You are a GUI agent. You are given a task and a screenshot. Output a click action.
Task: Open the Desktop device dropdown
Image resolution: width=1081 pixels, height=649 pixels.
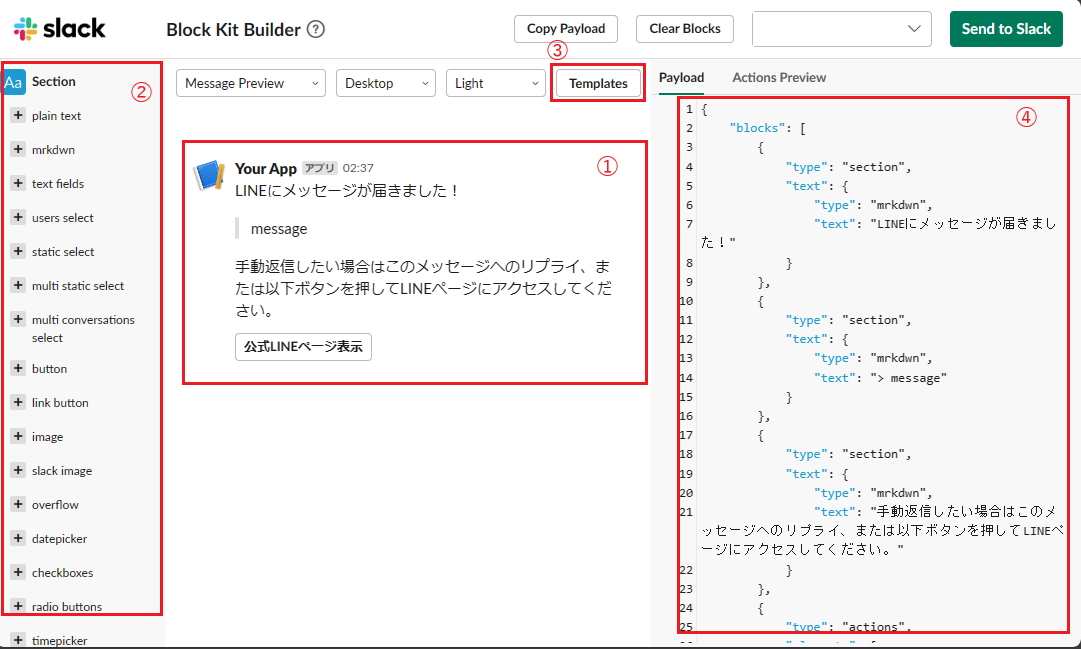[386, 83]
